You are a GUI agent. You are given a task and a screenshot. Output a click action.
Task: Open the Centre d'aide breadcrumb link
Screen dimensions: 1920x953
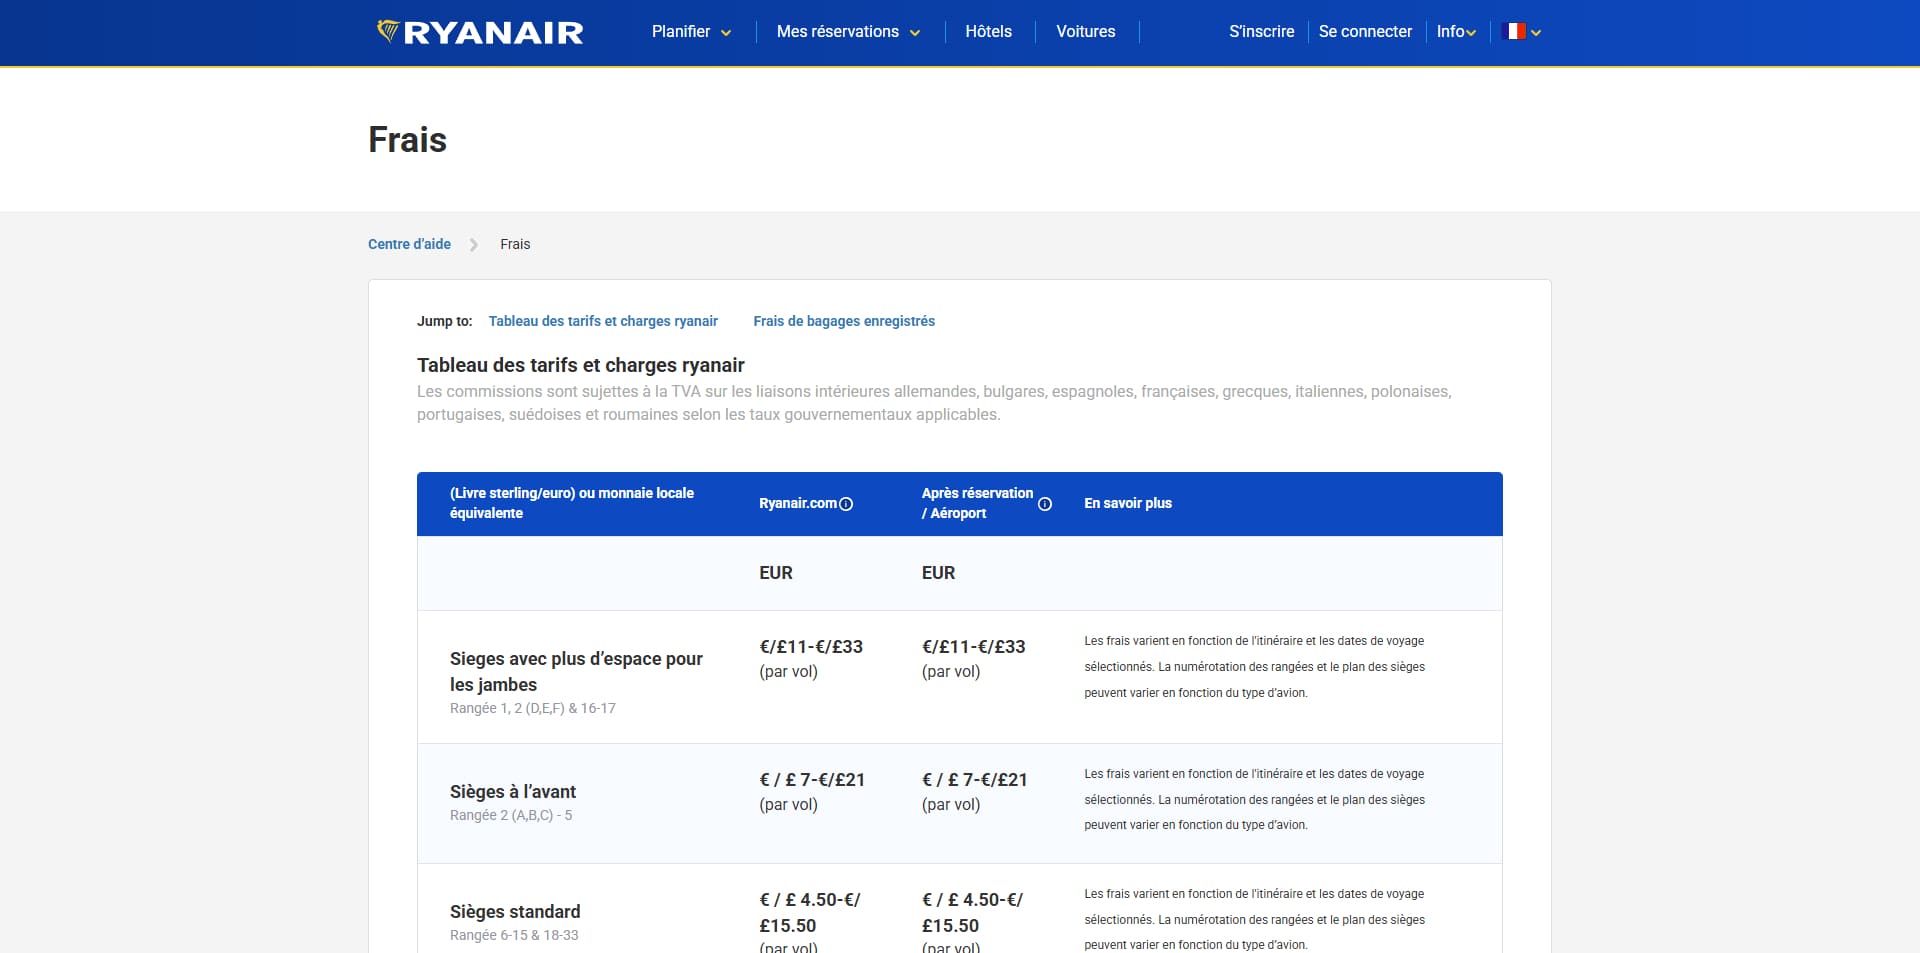(409, 244)
